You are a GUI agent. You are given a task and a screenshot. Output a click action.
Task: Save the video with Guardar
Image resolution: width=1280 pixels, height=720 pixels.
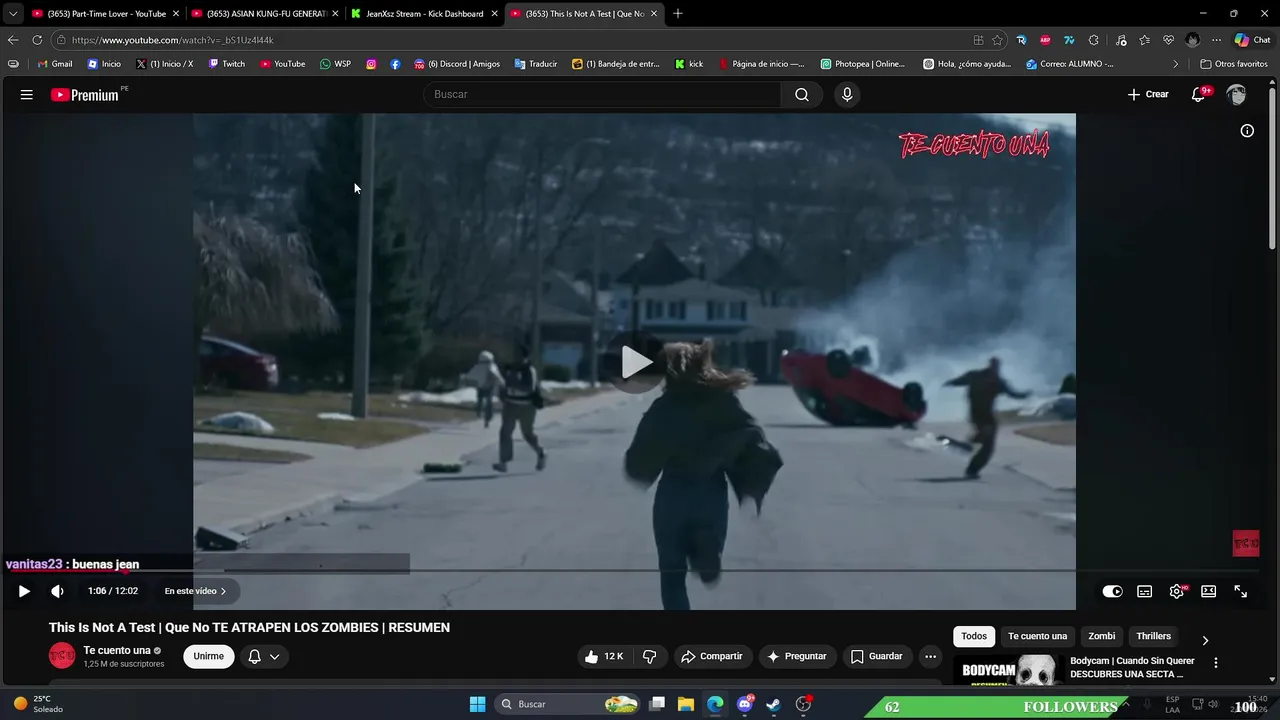point(877,656)
